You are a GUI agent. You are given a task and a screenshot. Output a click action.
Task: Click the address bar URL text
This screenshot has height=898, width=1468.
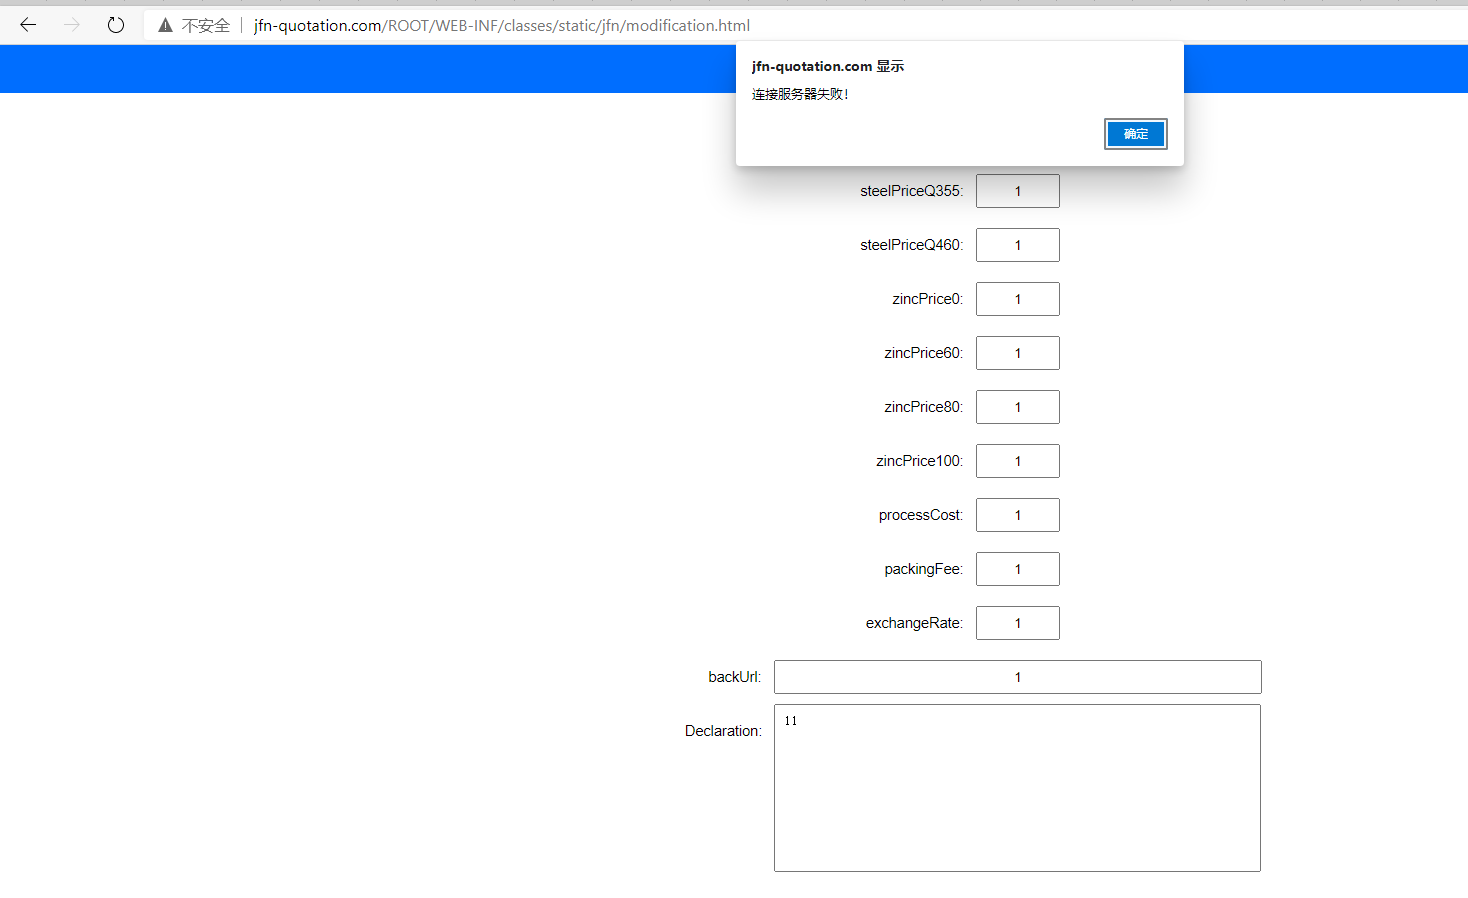coord(501,26)
